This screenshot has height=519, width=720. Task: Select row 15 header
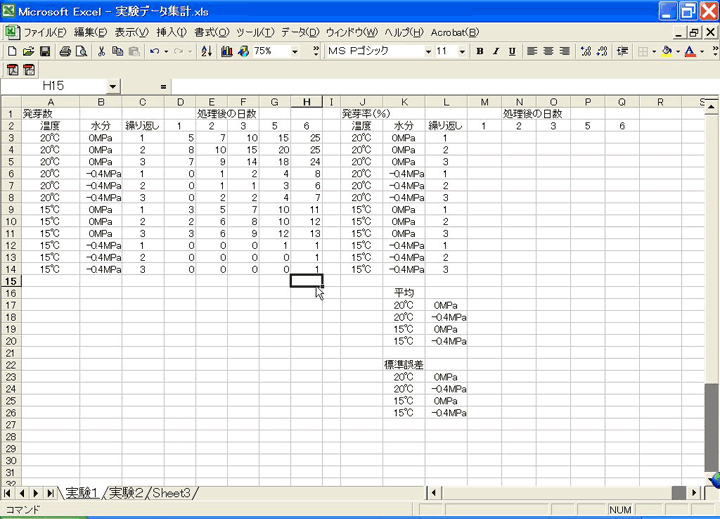click(x=10, y=281)
